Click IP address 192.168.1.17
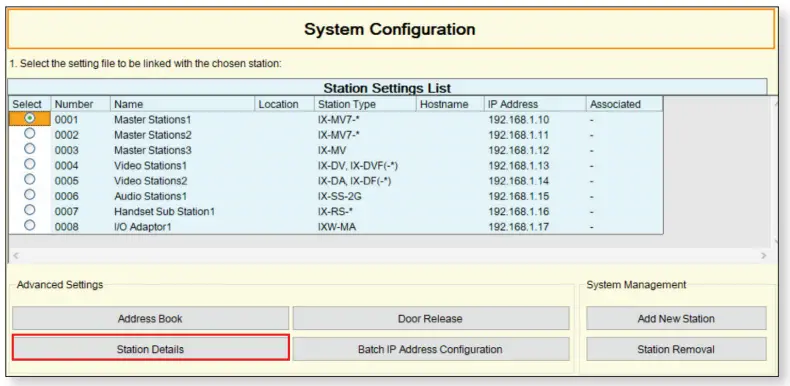Viewport: 790px width, 386px height. (518, 227)
